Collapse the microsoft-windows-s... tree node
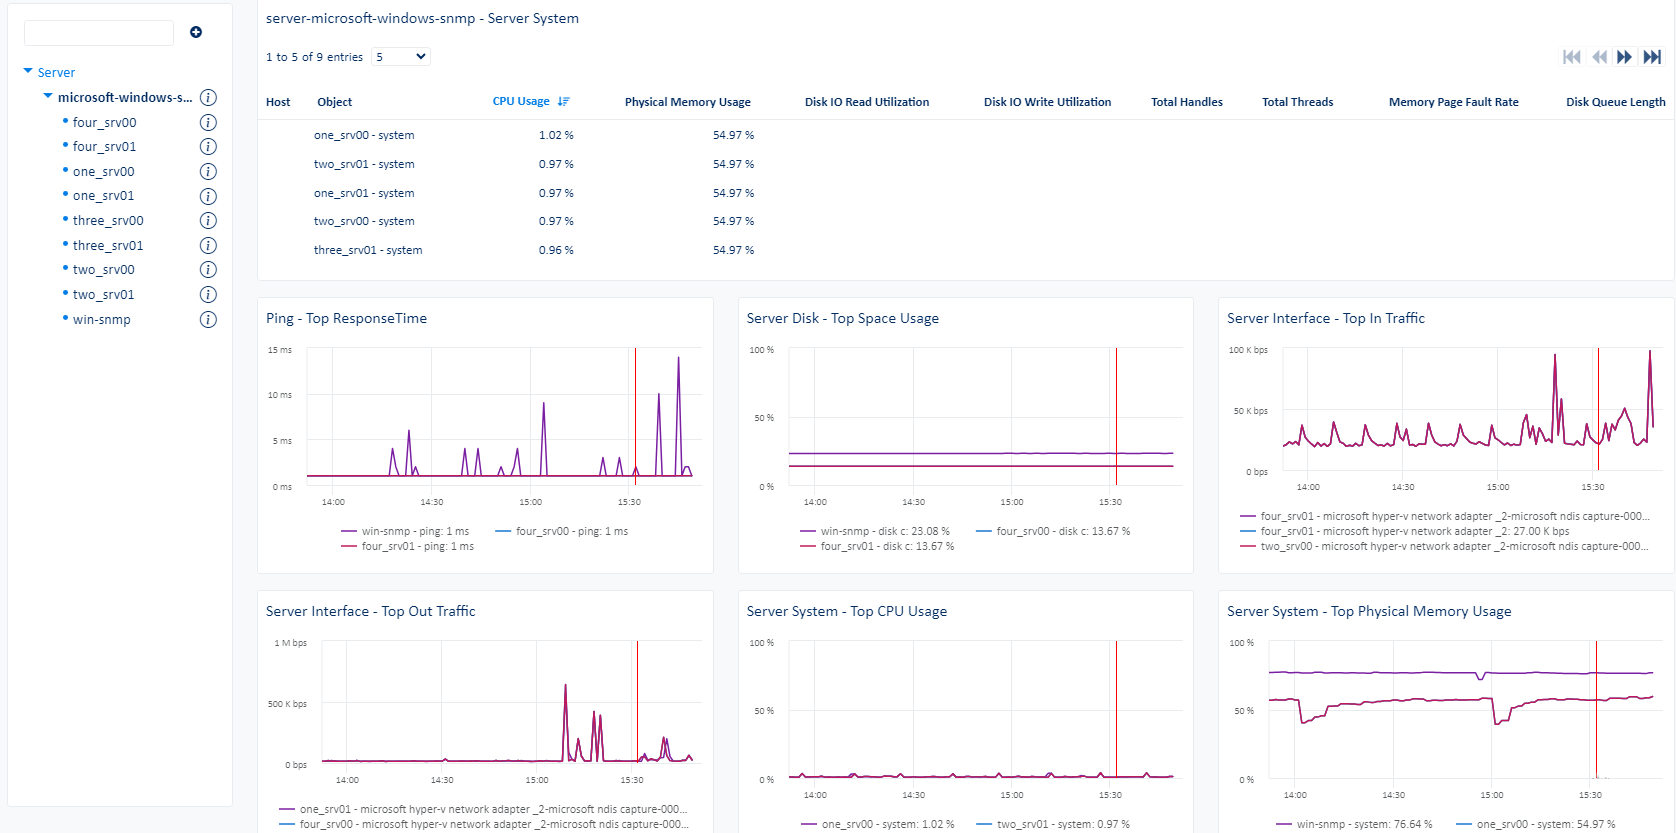 tap(48, 97)
